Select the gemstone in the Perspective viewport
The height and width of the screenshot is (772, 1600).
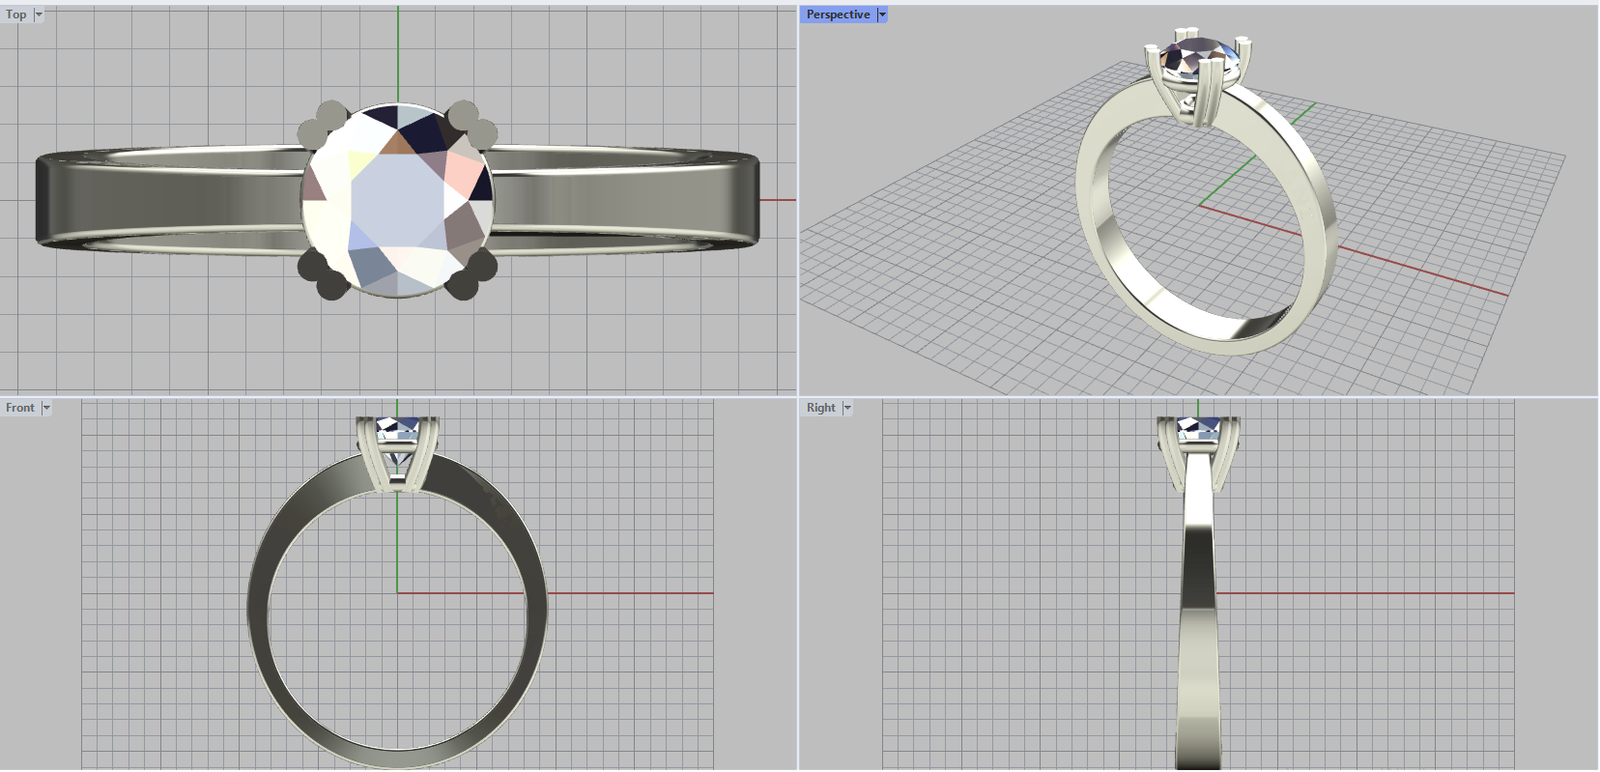click(x=1198, y=58)
